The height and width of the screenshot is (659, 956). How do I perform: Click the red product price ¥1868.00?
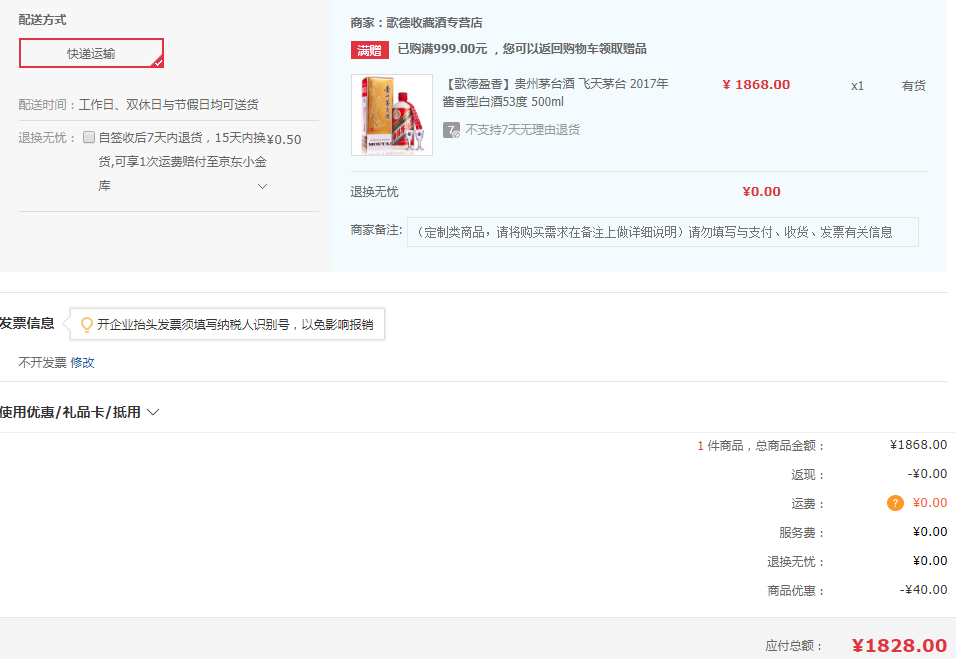point(756,85)
